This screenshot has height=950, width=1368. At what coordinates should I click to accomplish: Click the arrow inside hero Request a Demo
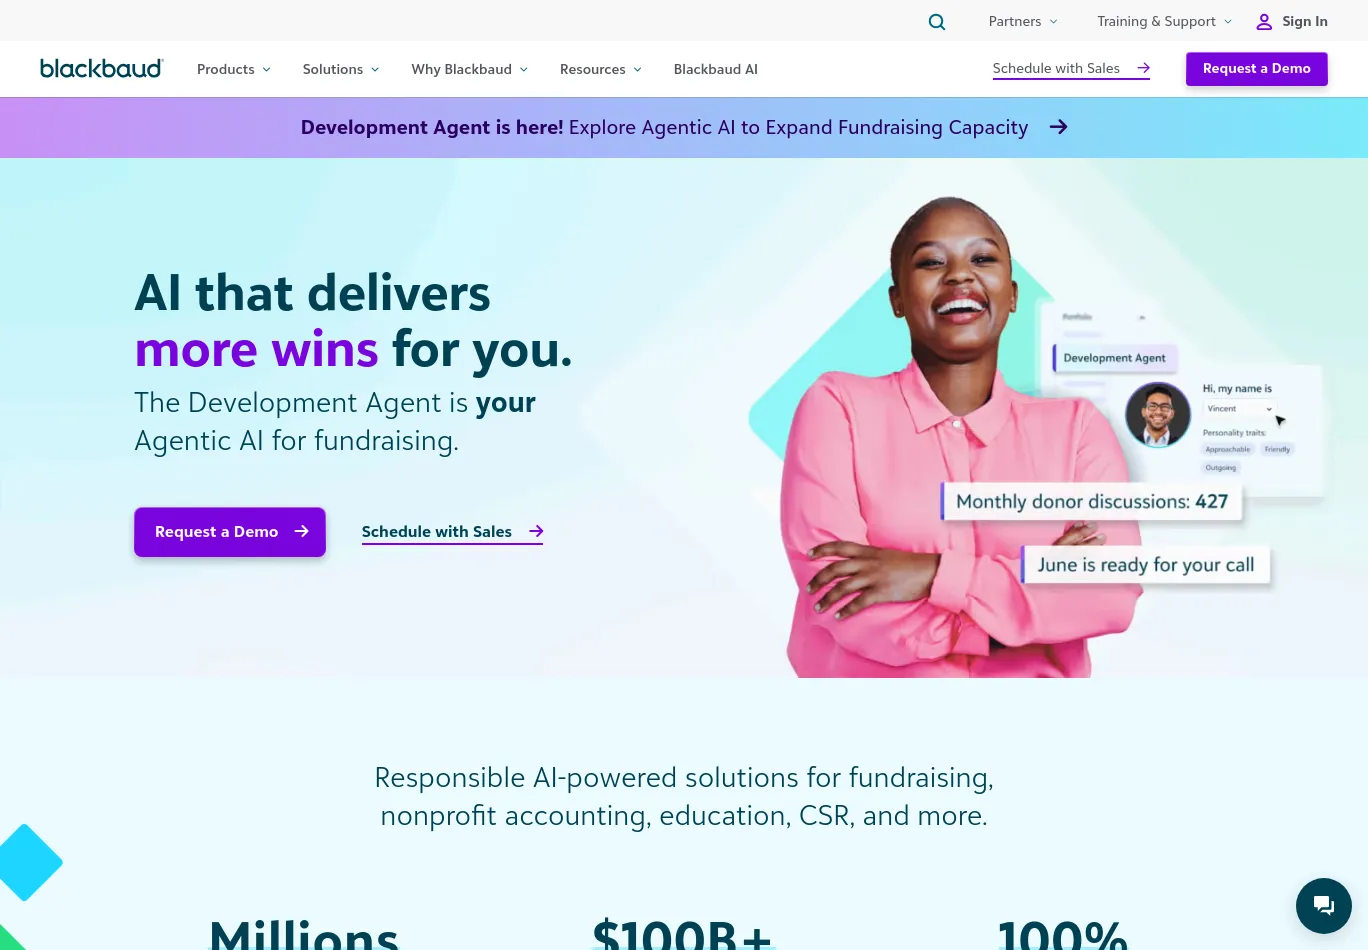click(x=301, y=531)
